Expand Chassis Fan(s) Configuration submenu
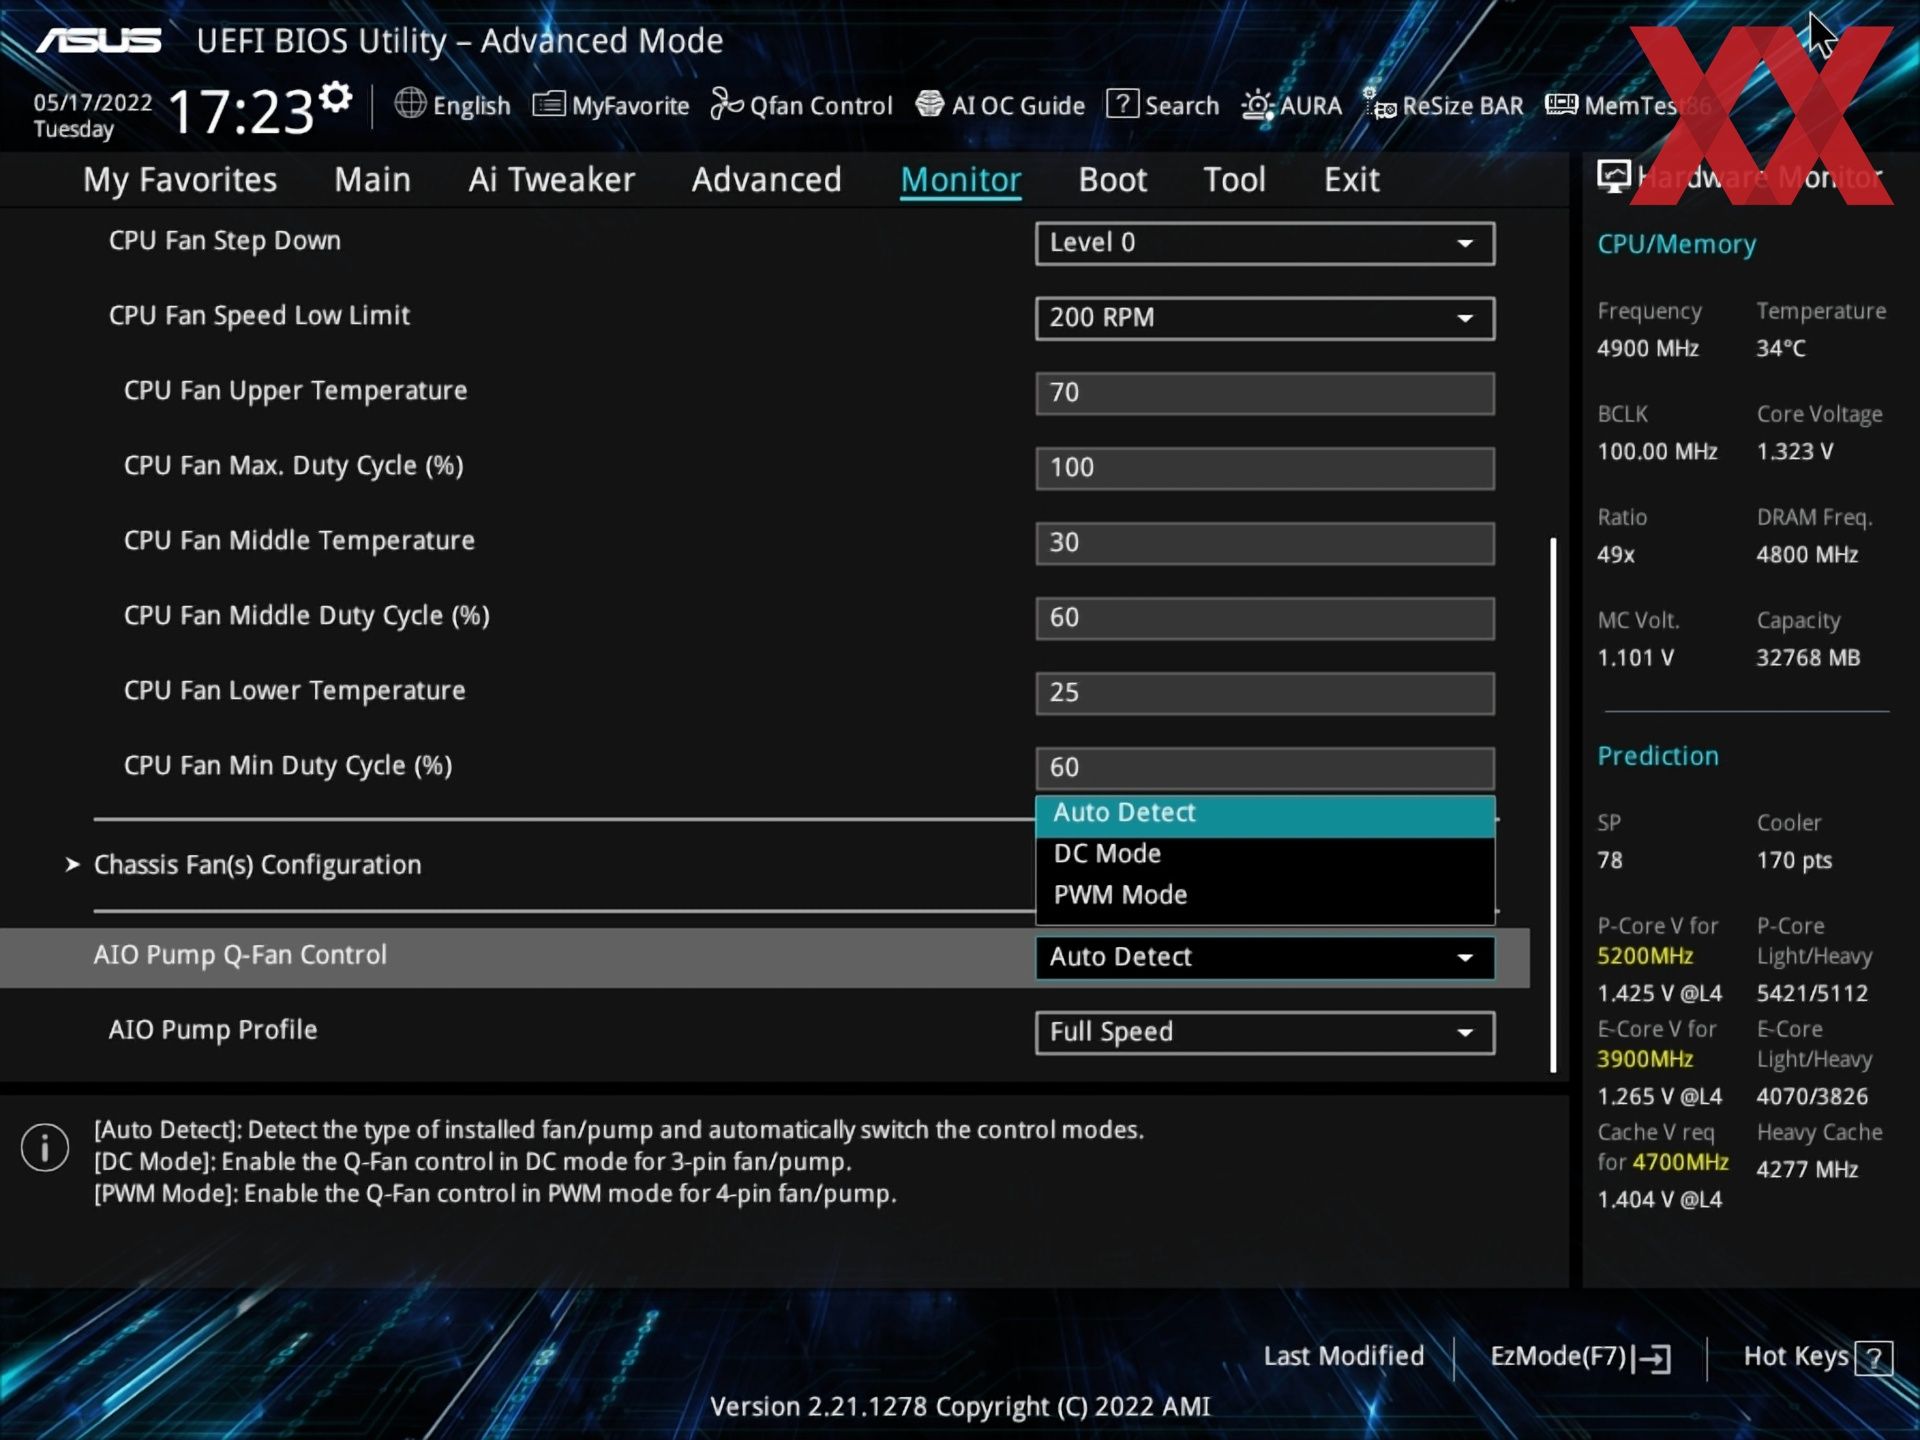Viewport: 1920px width, 1440px height. click(257, 865)
